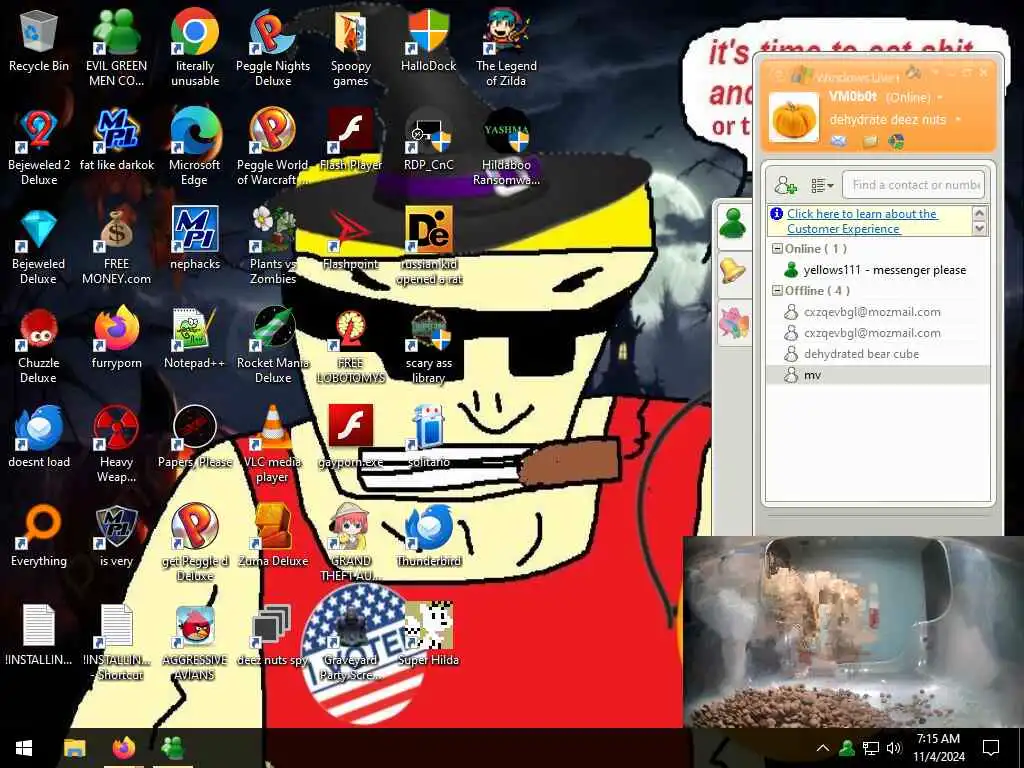Click the Windows Start button
Screen dimensions: 1024x768
pyautogui.click(x=24, y=748)
